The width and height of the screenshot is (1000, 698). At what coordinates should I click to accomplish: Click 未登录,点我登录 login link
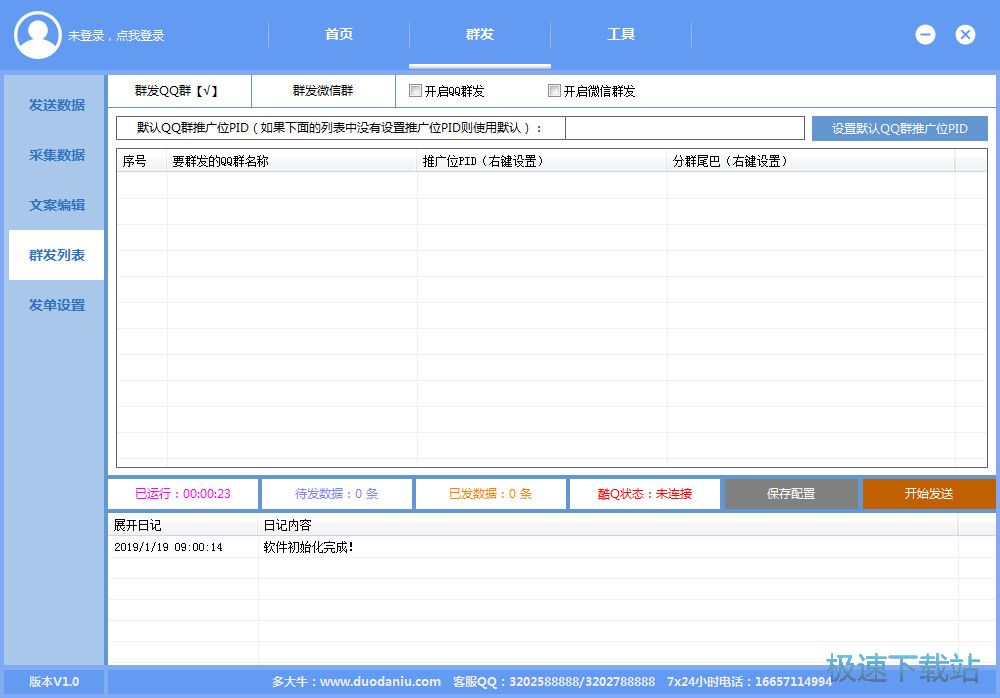click(x=116, y=36)
